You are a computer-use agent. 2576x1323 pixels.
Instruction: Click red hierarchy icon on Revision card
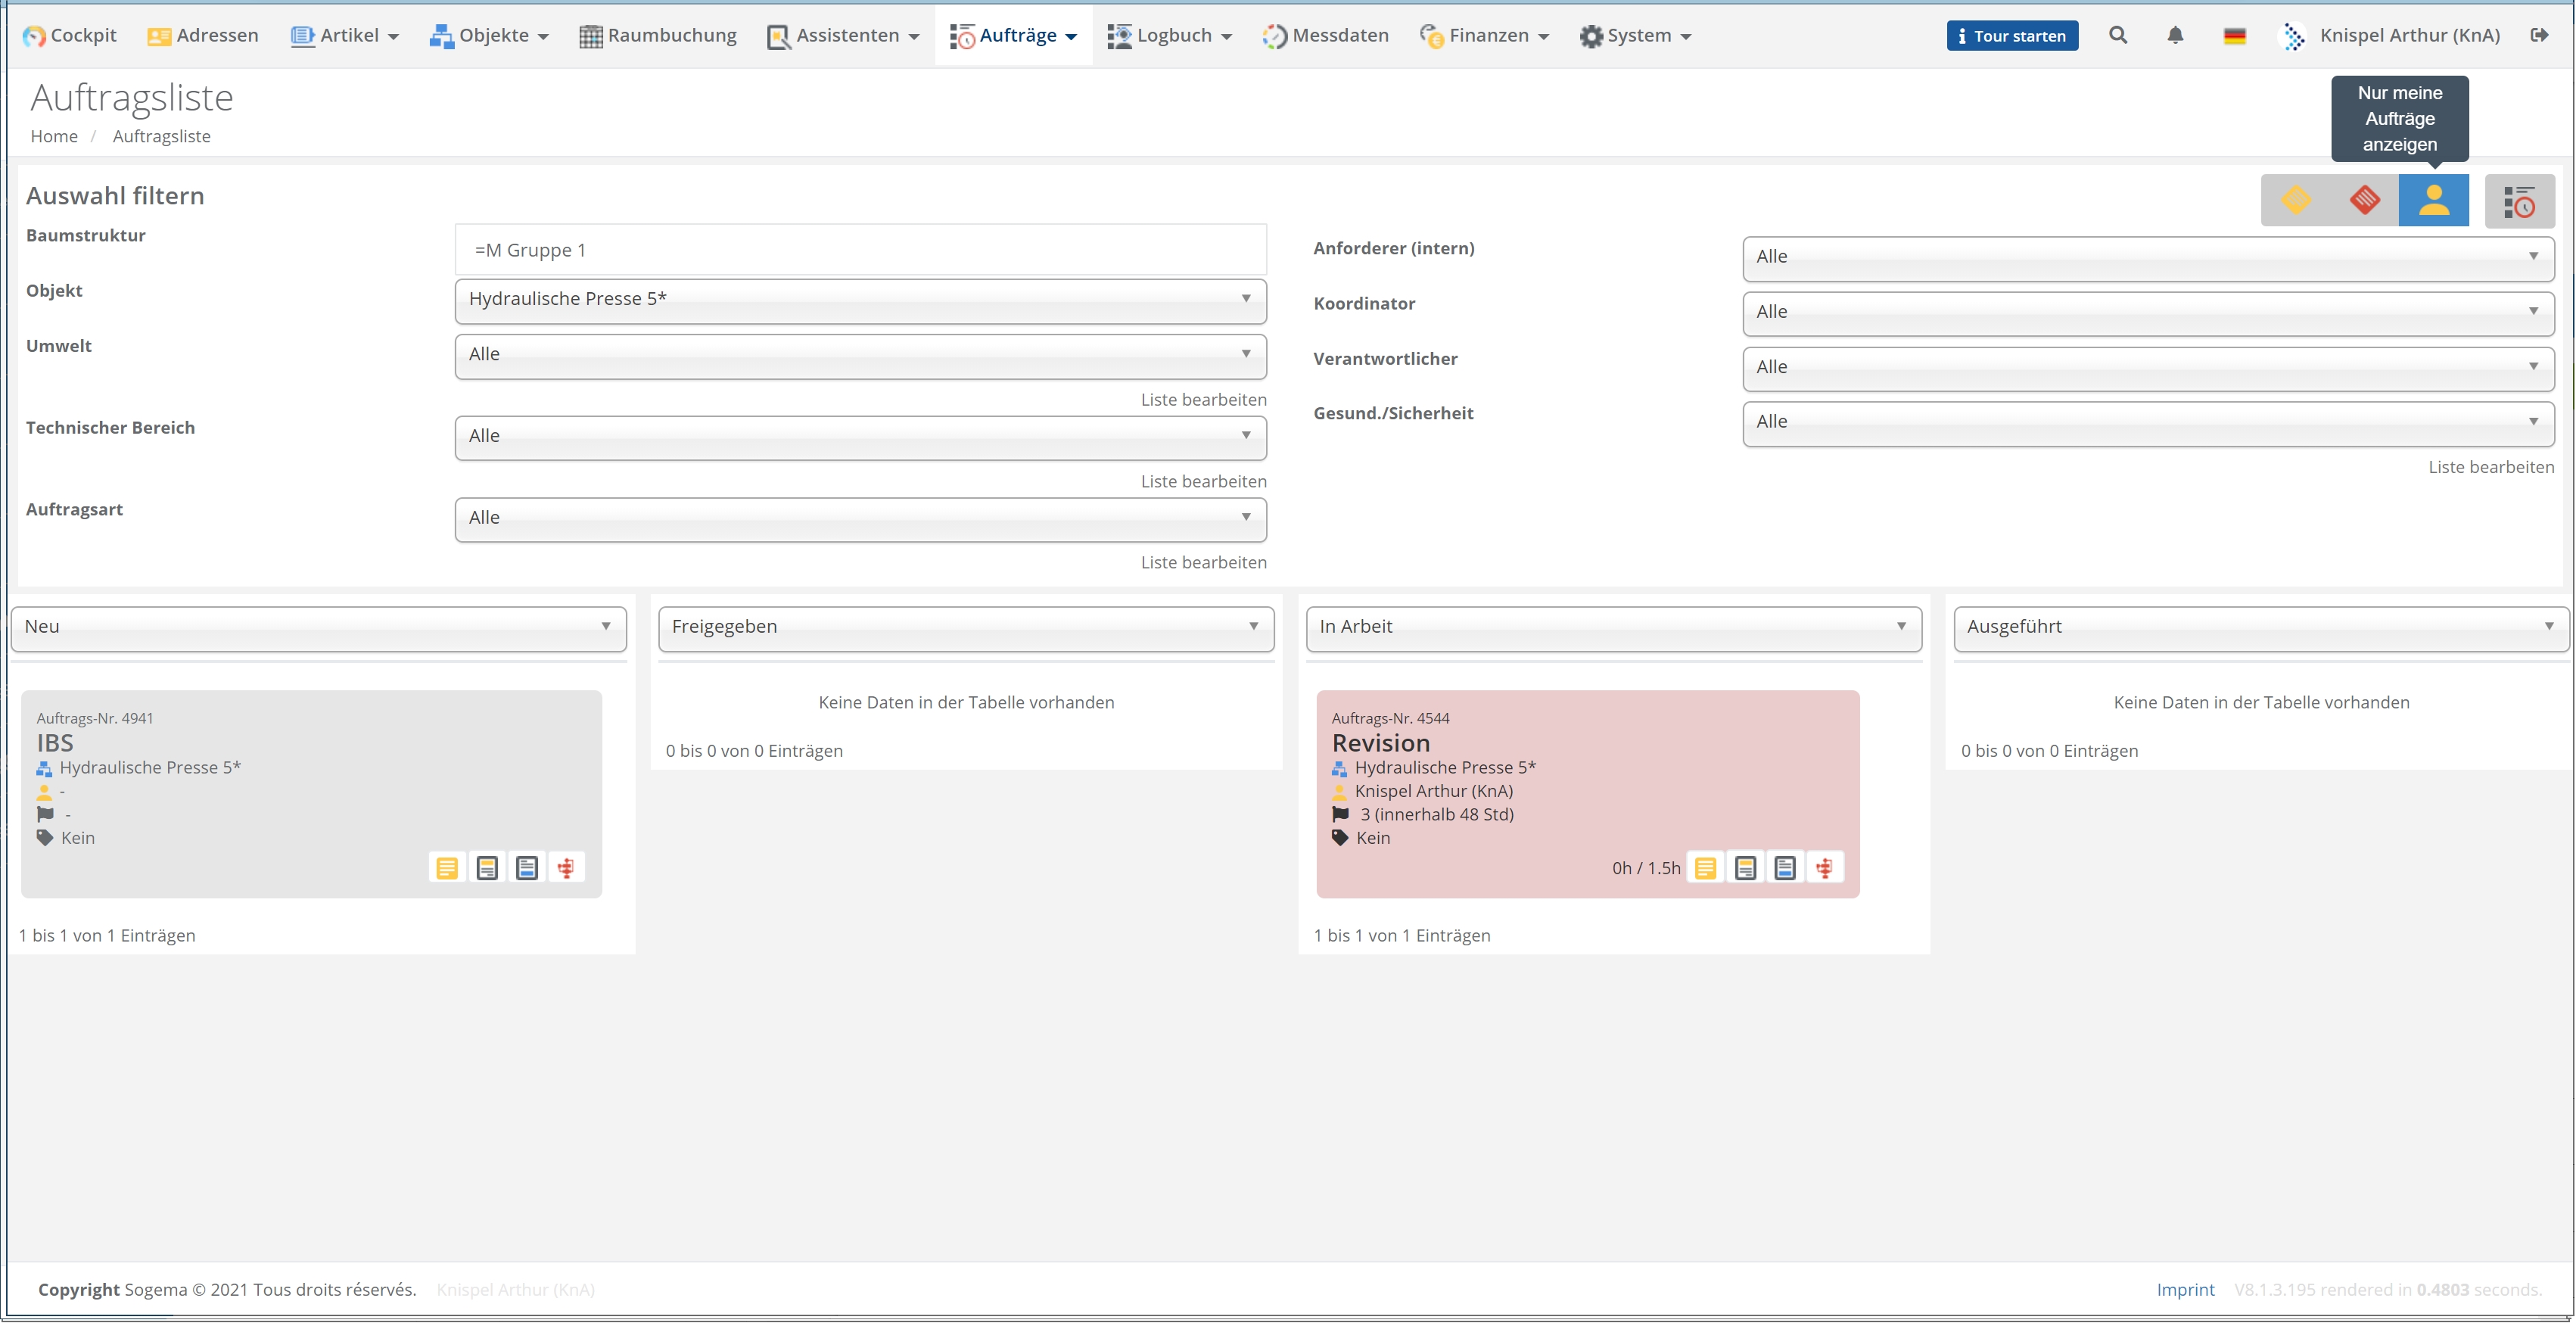[1824, 867]
